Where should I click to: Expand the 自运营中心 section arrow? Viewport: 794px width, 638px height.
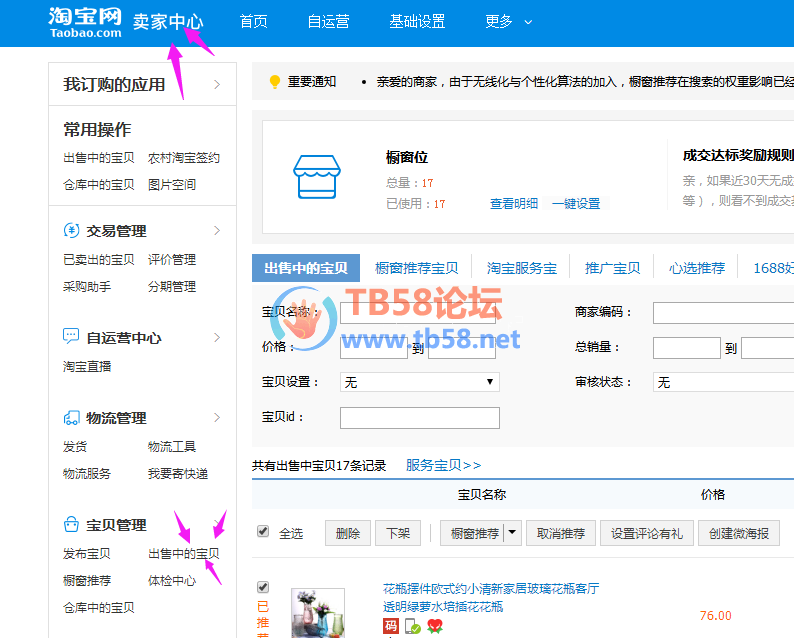(x=217, y=337)
